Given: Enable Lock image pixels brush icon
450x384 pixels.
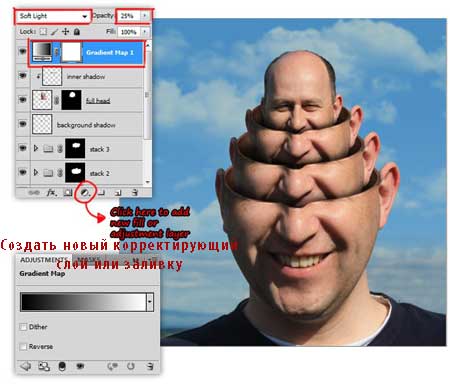Looking at the screenshot, I should (54, 32).
